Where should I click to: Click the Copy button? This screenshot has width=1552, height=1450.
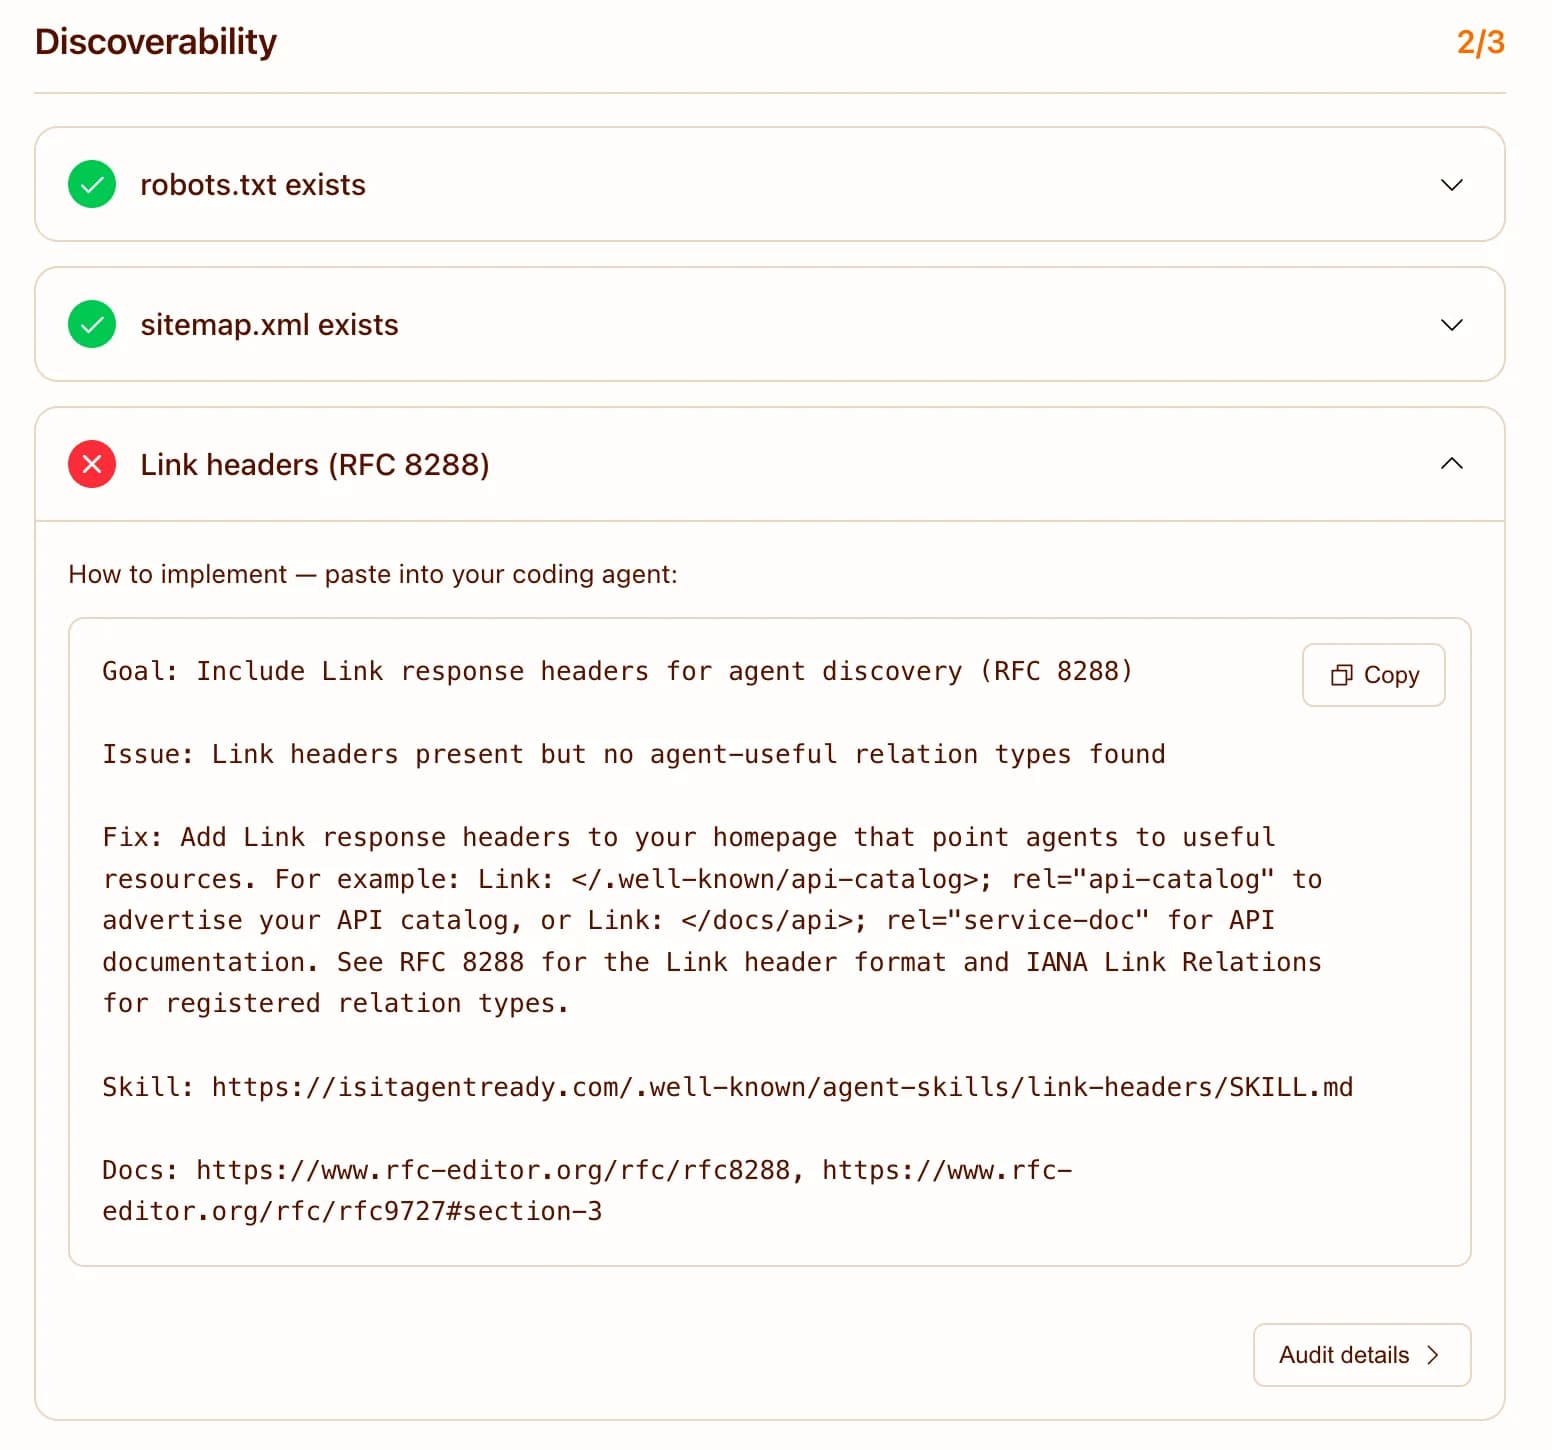pyautogui.click(x=1373, y=675)
